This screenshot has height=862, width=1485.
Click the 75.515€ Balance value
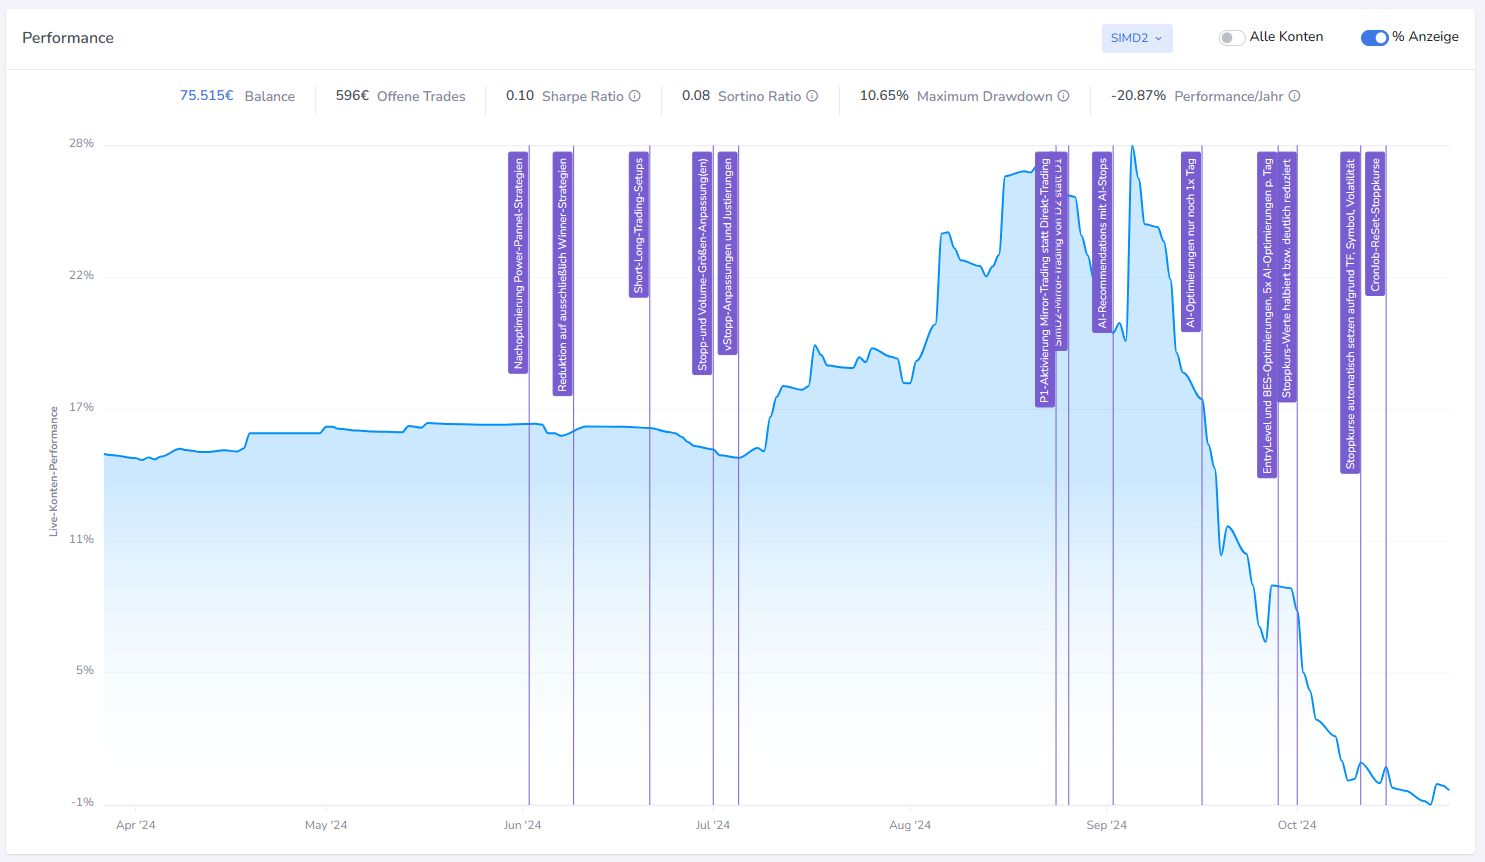point(206,96)
